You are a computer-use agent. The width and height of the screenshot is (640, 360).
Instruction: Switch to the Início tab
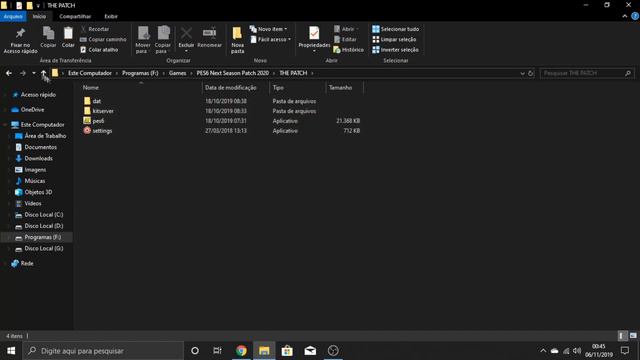pyautogui.click(x=39, y=16)
